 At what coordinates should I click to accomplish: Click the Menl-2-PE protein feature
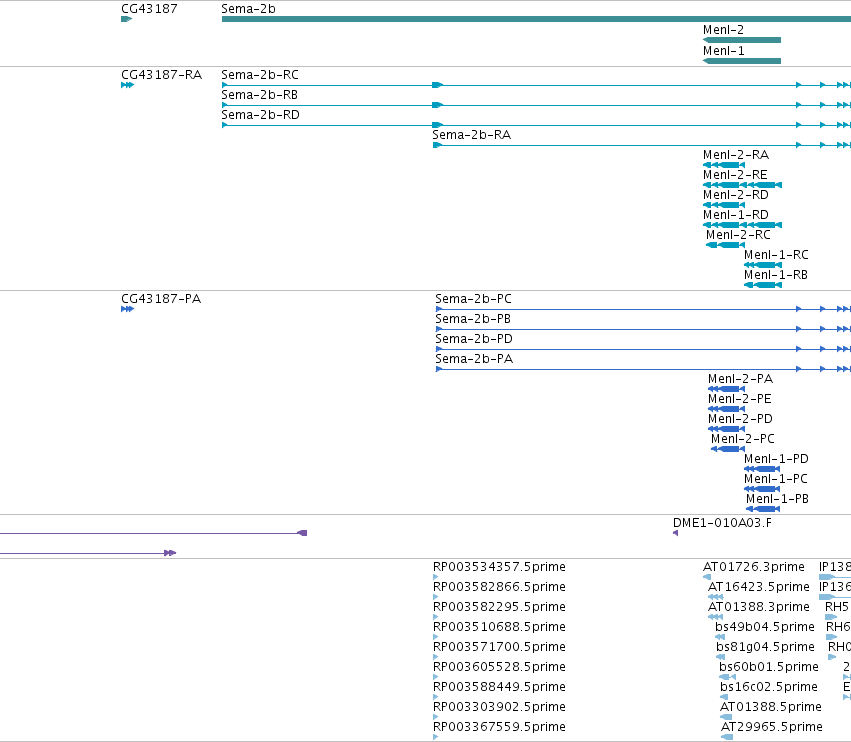point(727,409)
